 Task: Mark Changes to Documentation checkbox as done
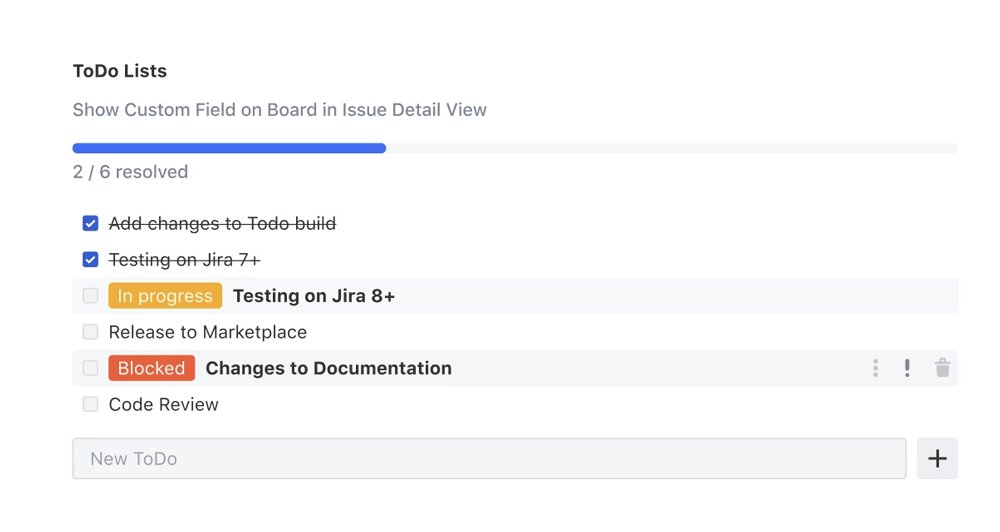click(91, 368)
